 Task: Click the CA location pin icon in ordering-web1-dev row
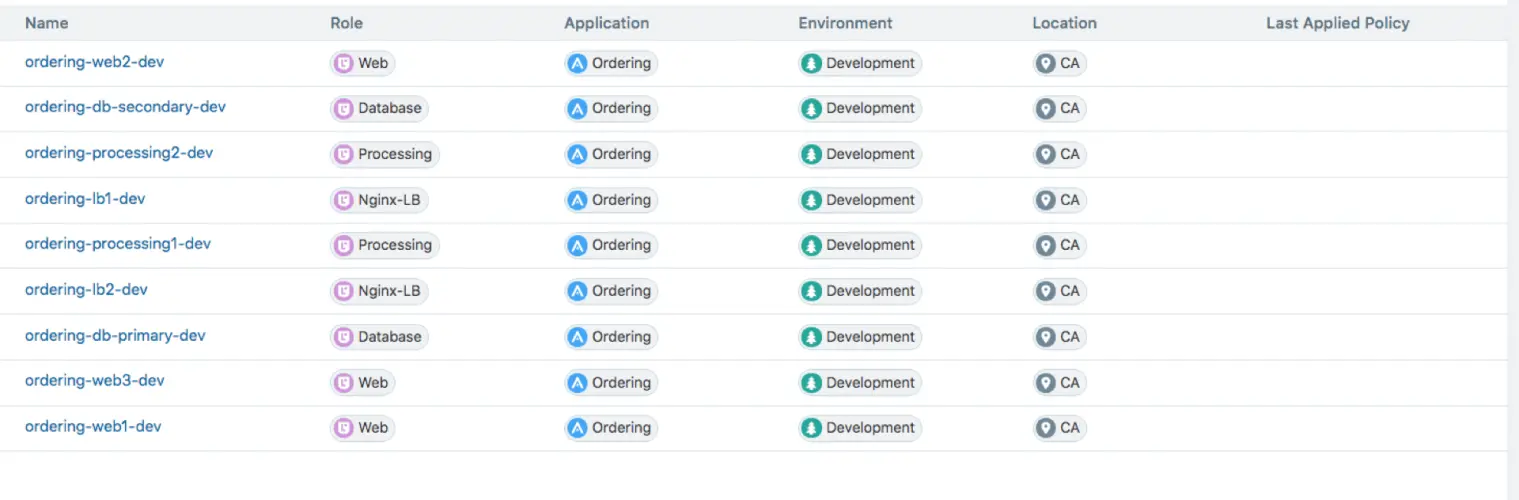click(1046, 428)
